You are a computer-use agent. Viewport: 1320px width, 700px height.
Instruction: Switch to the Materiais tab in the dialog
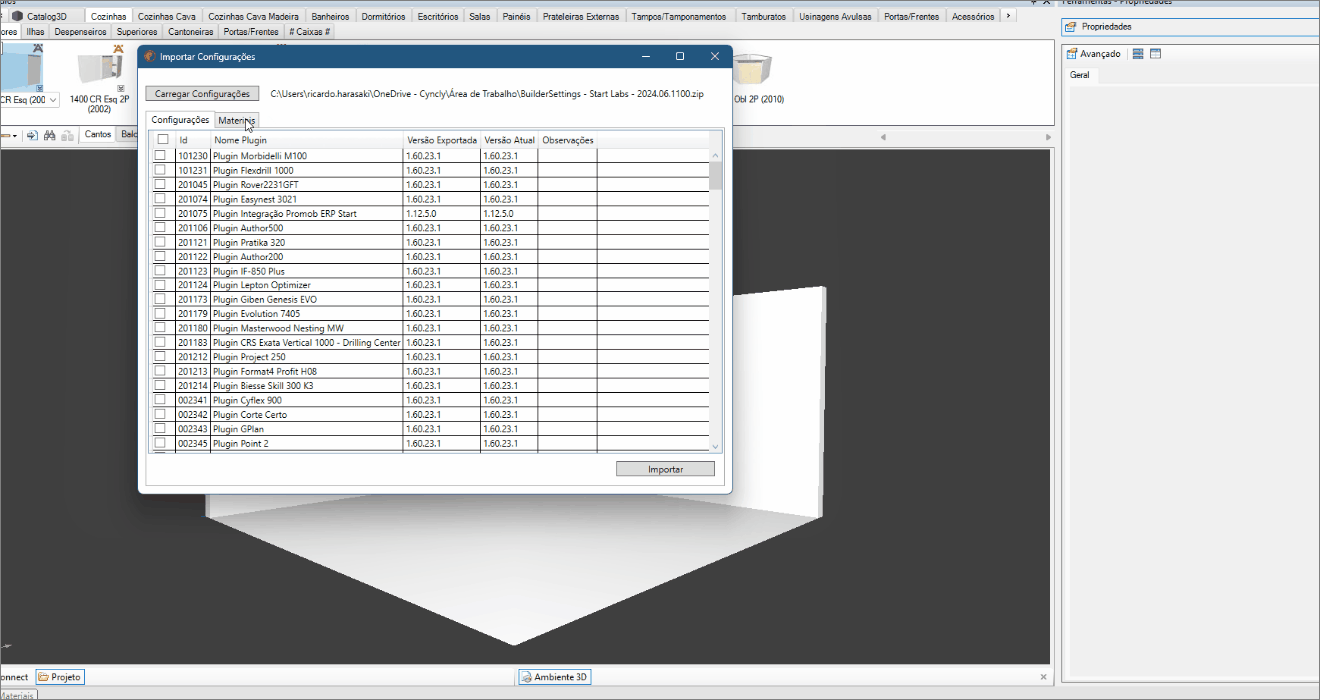coord(237,120)
